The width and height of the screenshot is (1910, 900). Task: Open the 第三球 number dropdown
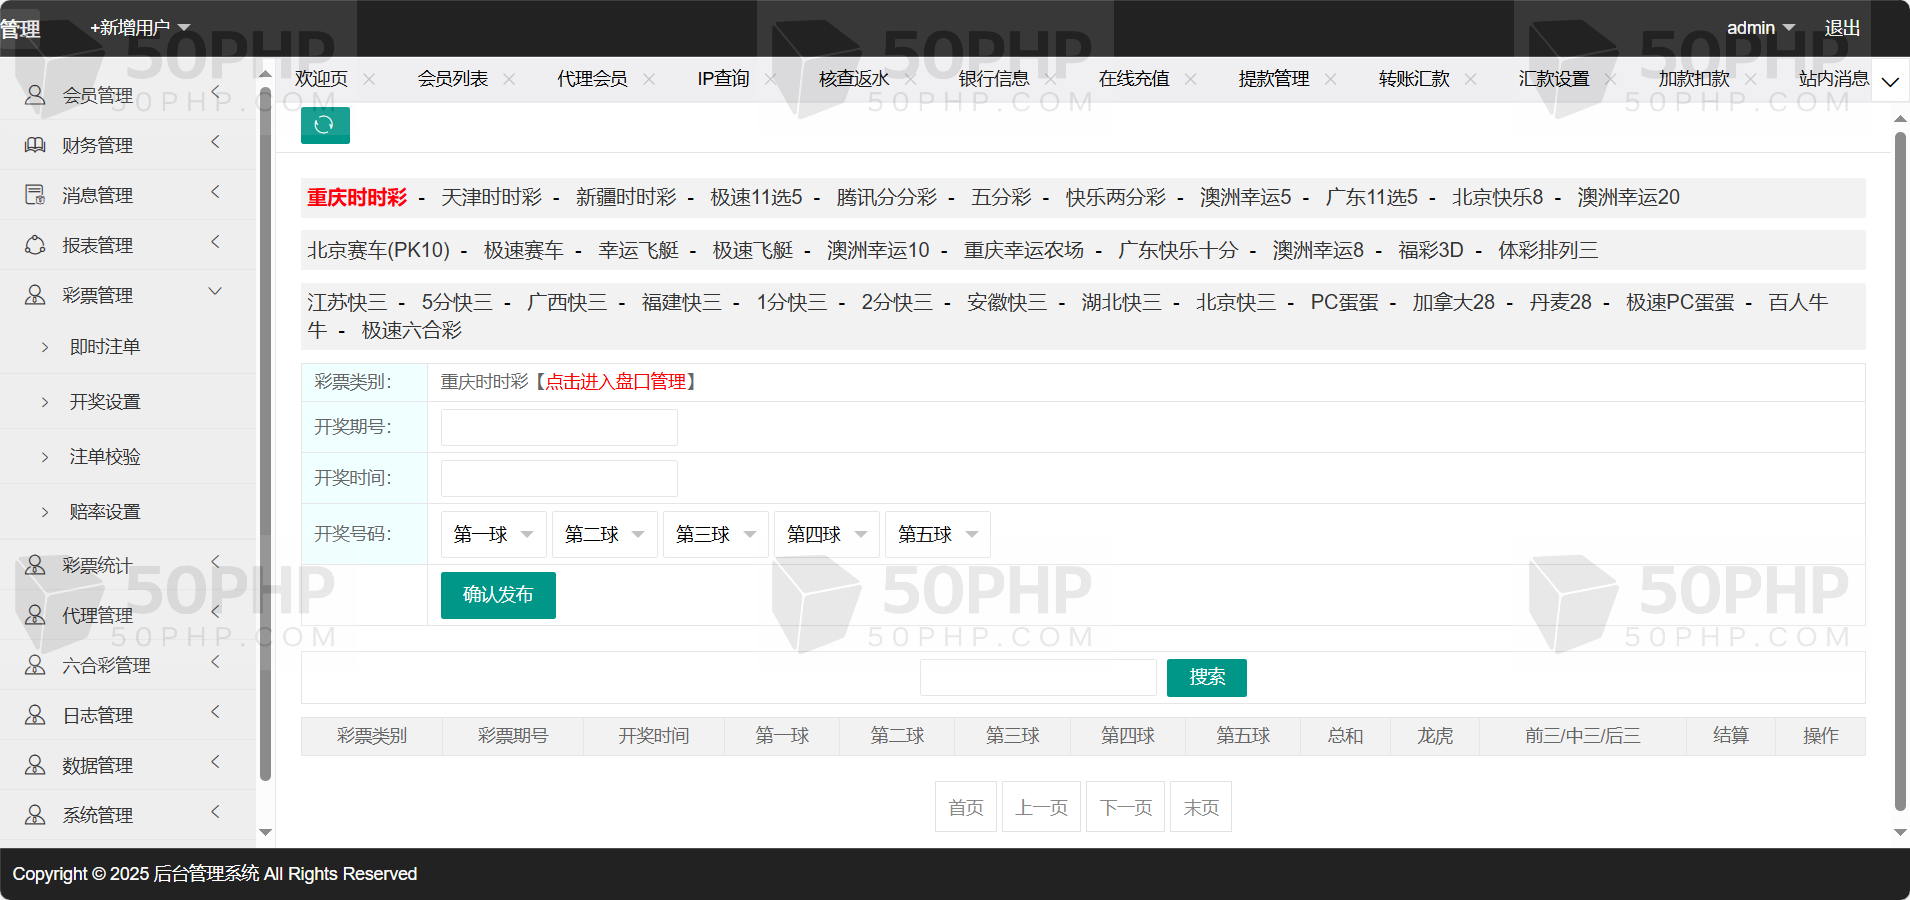pyautogui.click(x=715, y=534)
